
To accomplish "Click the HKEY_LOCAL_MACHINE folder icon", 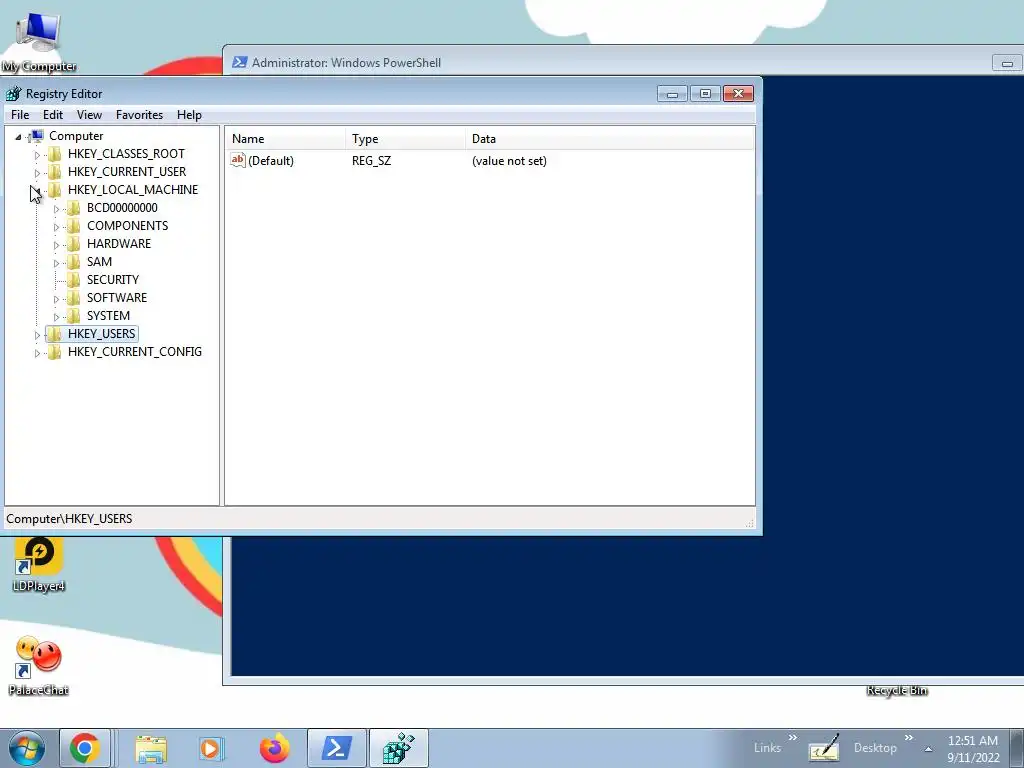I will (x=55, y=189).
